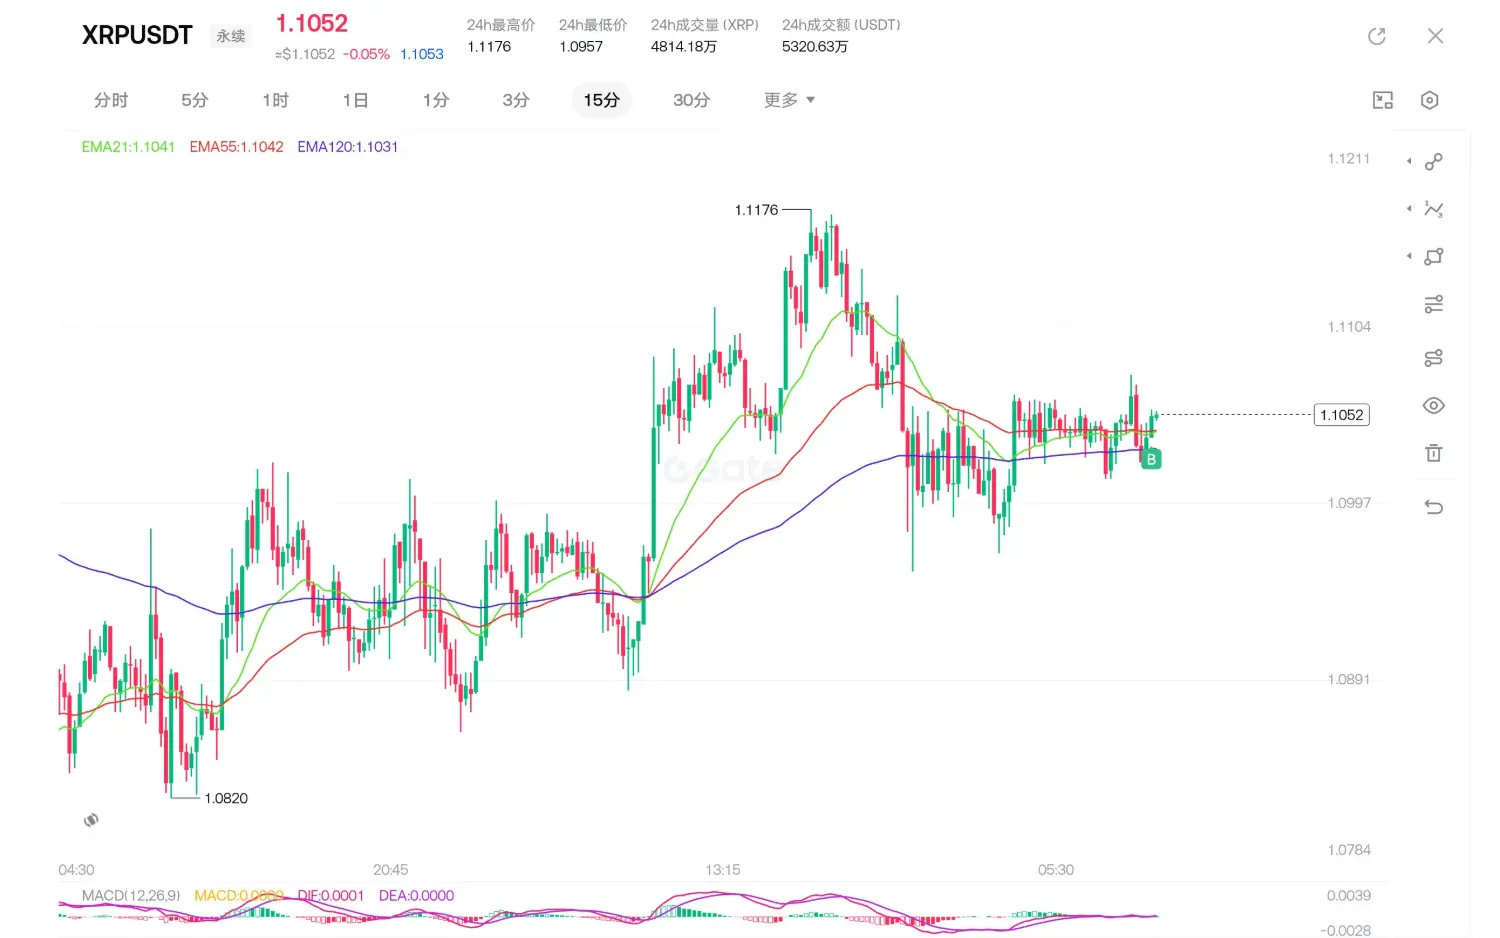The image size is (1500, 938).
Task: Expand the trend line tool submenu arrow
Action: coord(1409,161)
